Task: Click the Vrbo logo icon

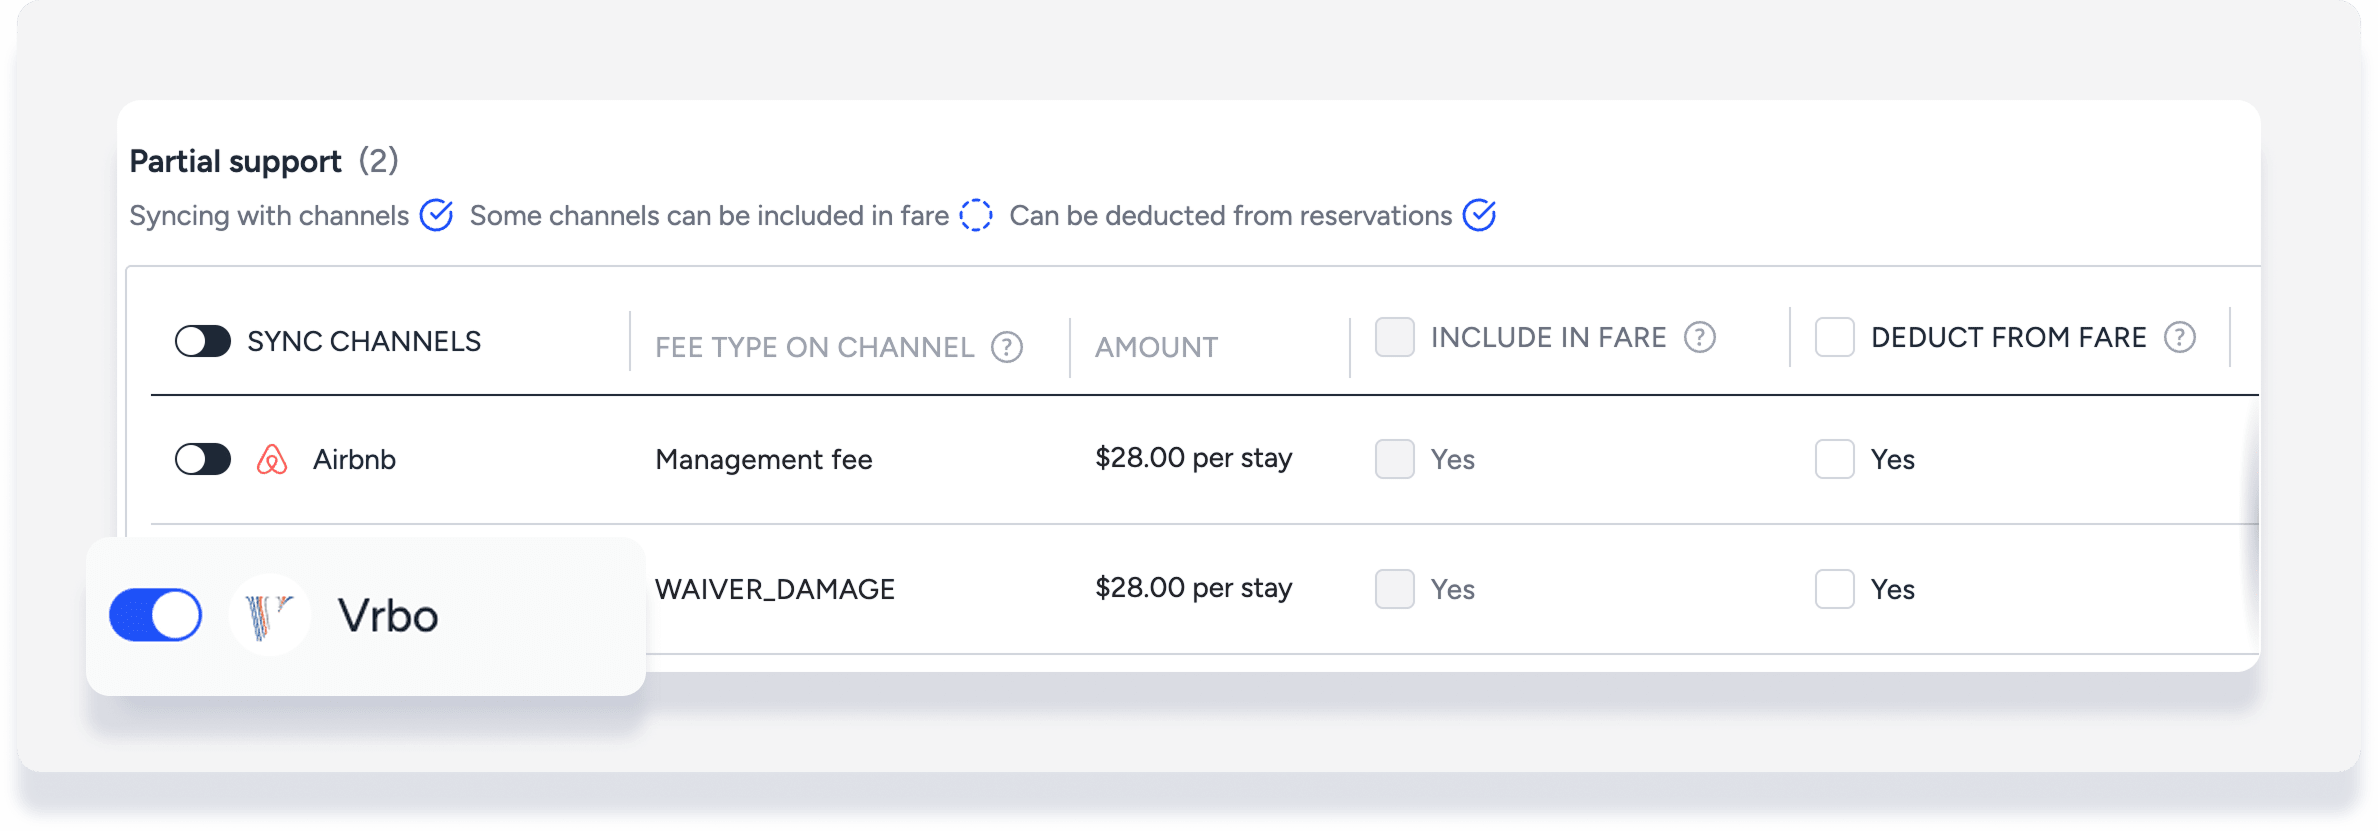Action: 269,615
